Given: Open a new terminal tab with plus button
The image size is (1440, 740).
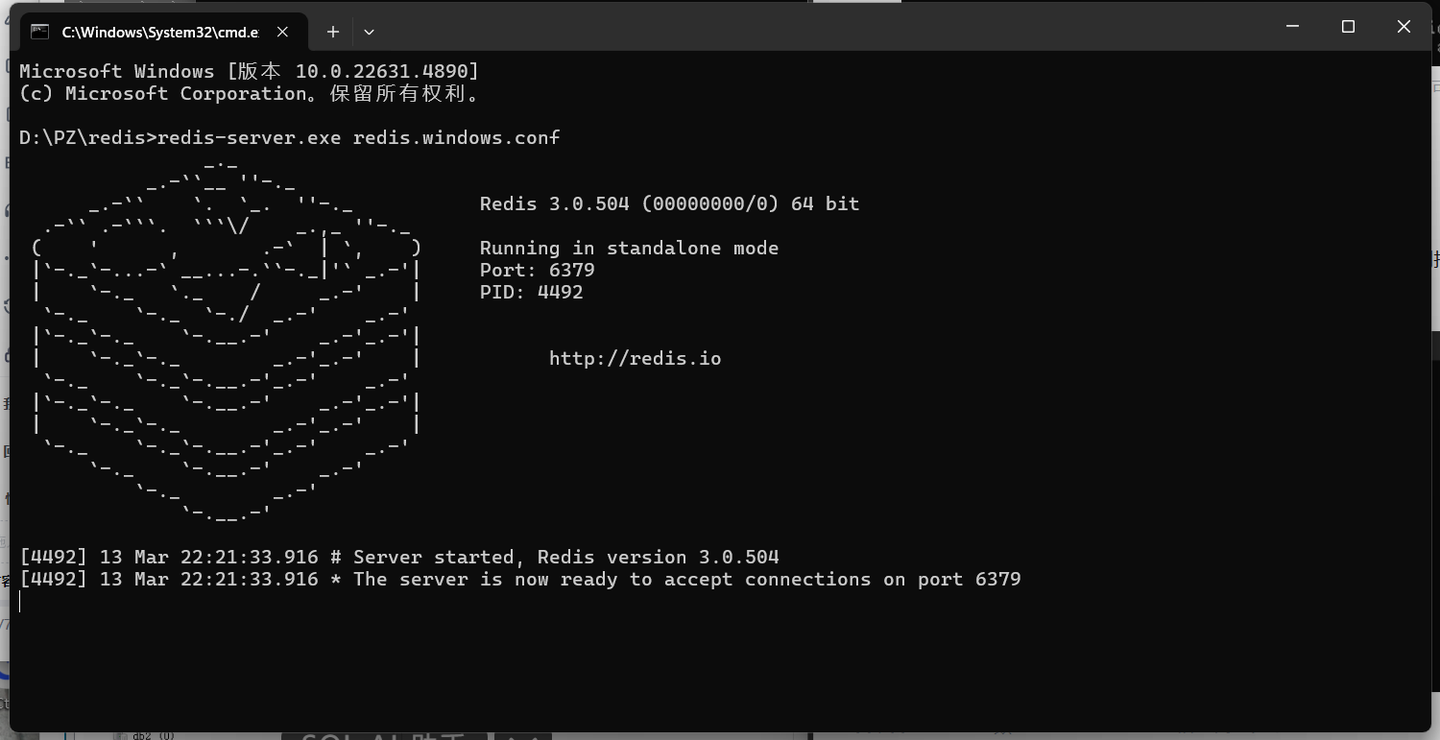Looking at the screenshot, I should tap(332, 31).
